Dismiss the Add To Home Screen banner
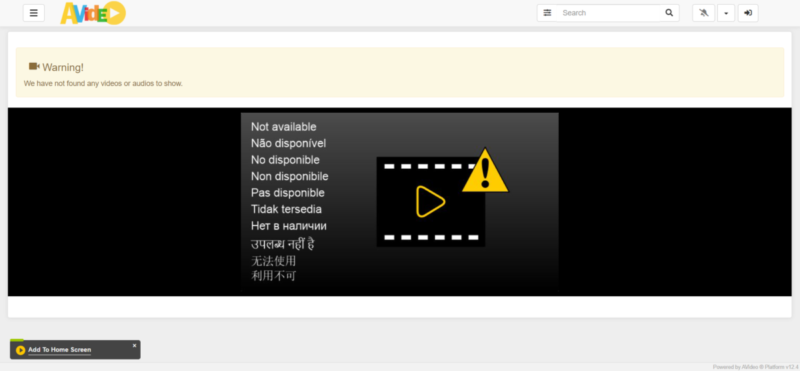Screen dimensions: 800x371 click(135, 345)
